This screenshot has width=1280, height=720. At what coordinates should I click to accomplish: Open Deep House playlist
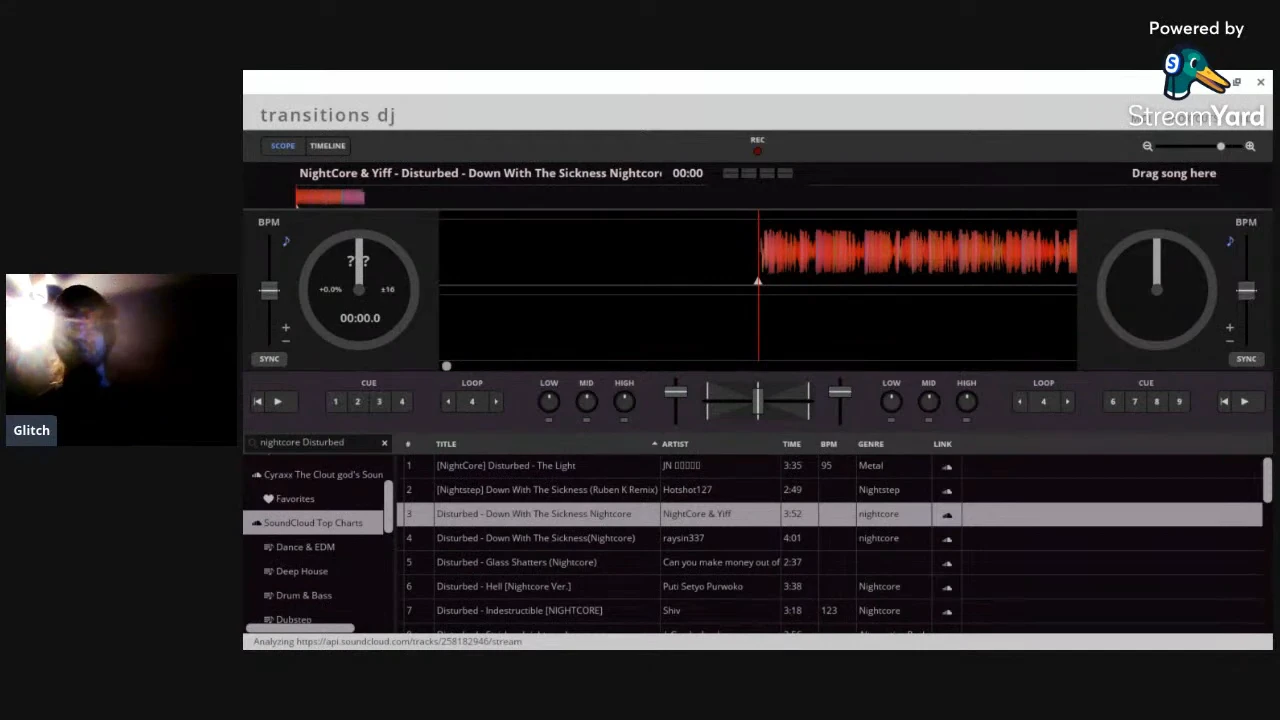pyautogui.click(x=296, y=571)
